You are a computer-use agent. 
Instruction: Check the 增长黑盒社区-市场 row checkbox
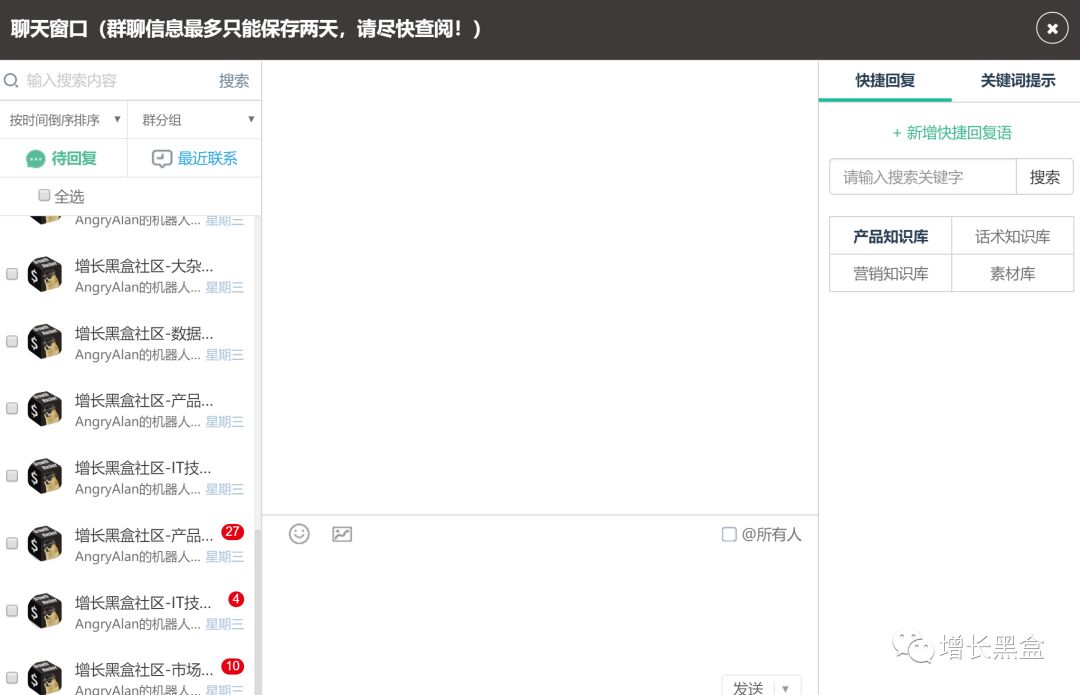12,678
